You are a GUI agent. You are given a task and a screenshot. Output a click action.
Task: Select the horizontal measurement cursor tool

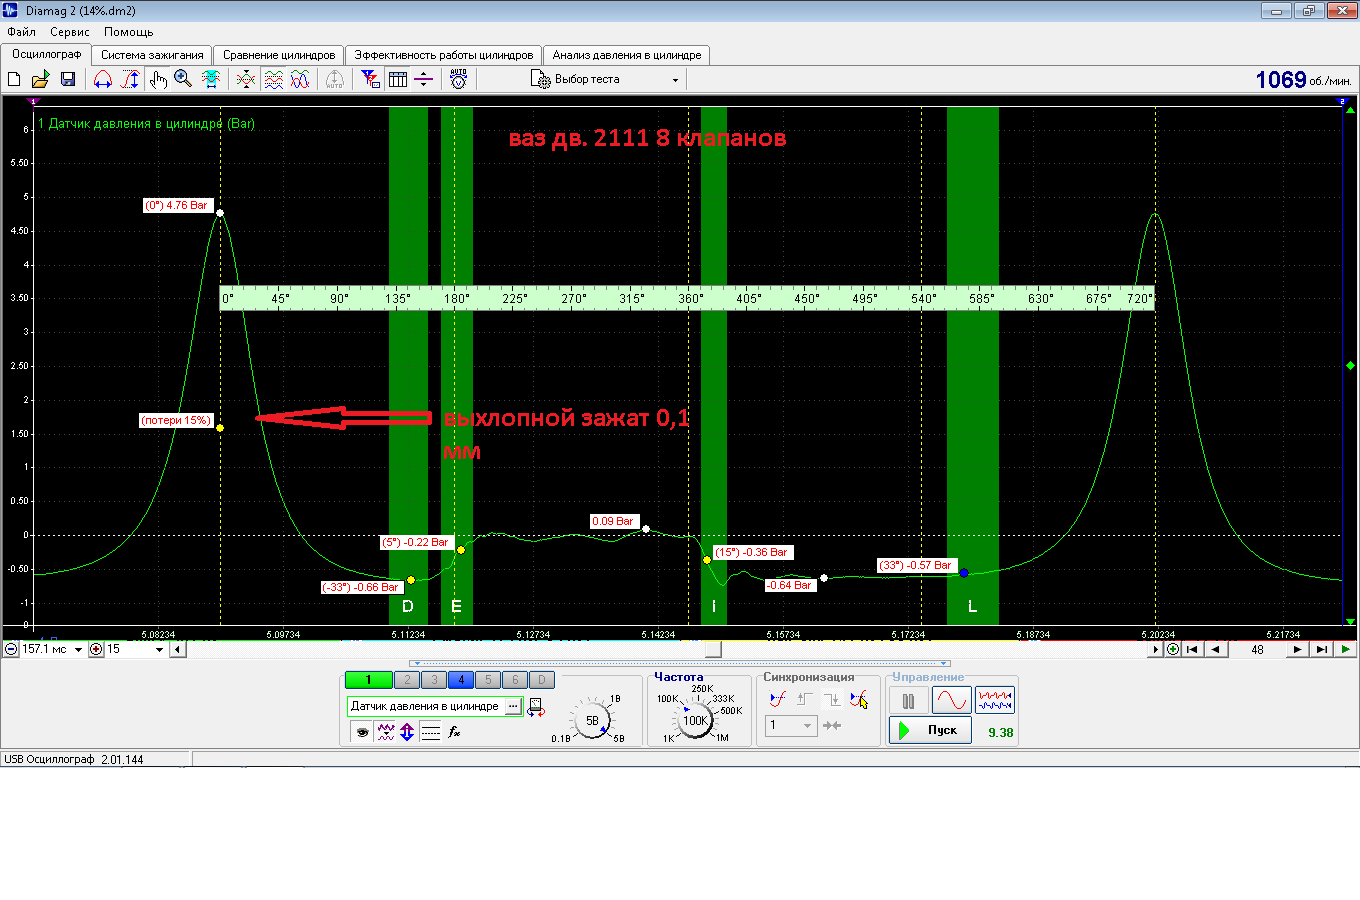pos(103,79)
